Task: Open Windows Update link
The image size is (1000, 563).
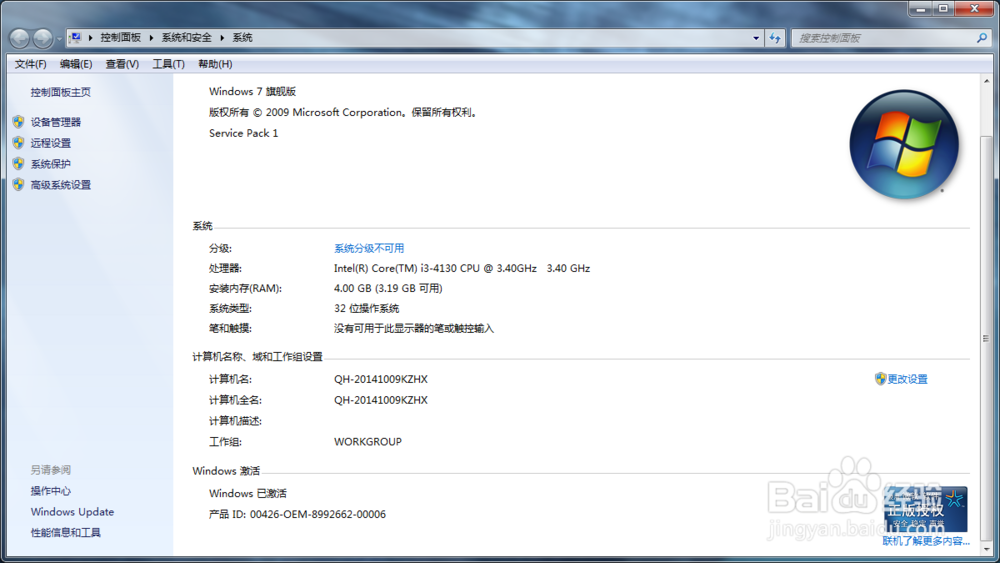Action: point(72,511)
